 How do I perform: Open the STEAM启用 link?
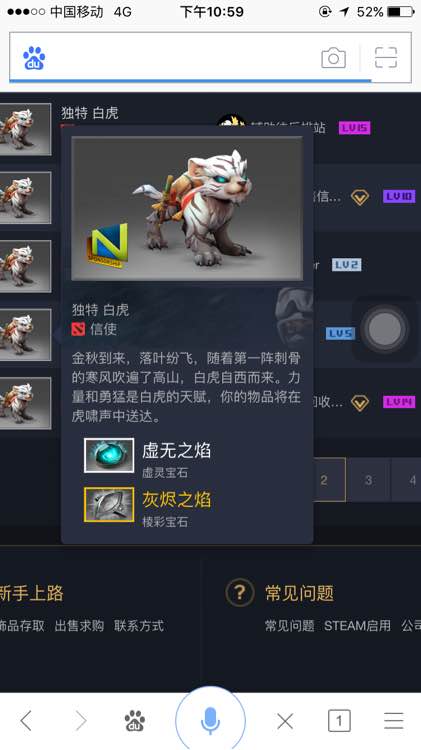tap(357, 626)
